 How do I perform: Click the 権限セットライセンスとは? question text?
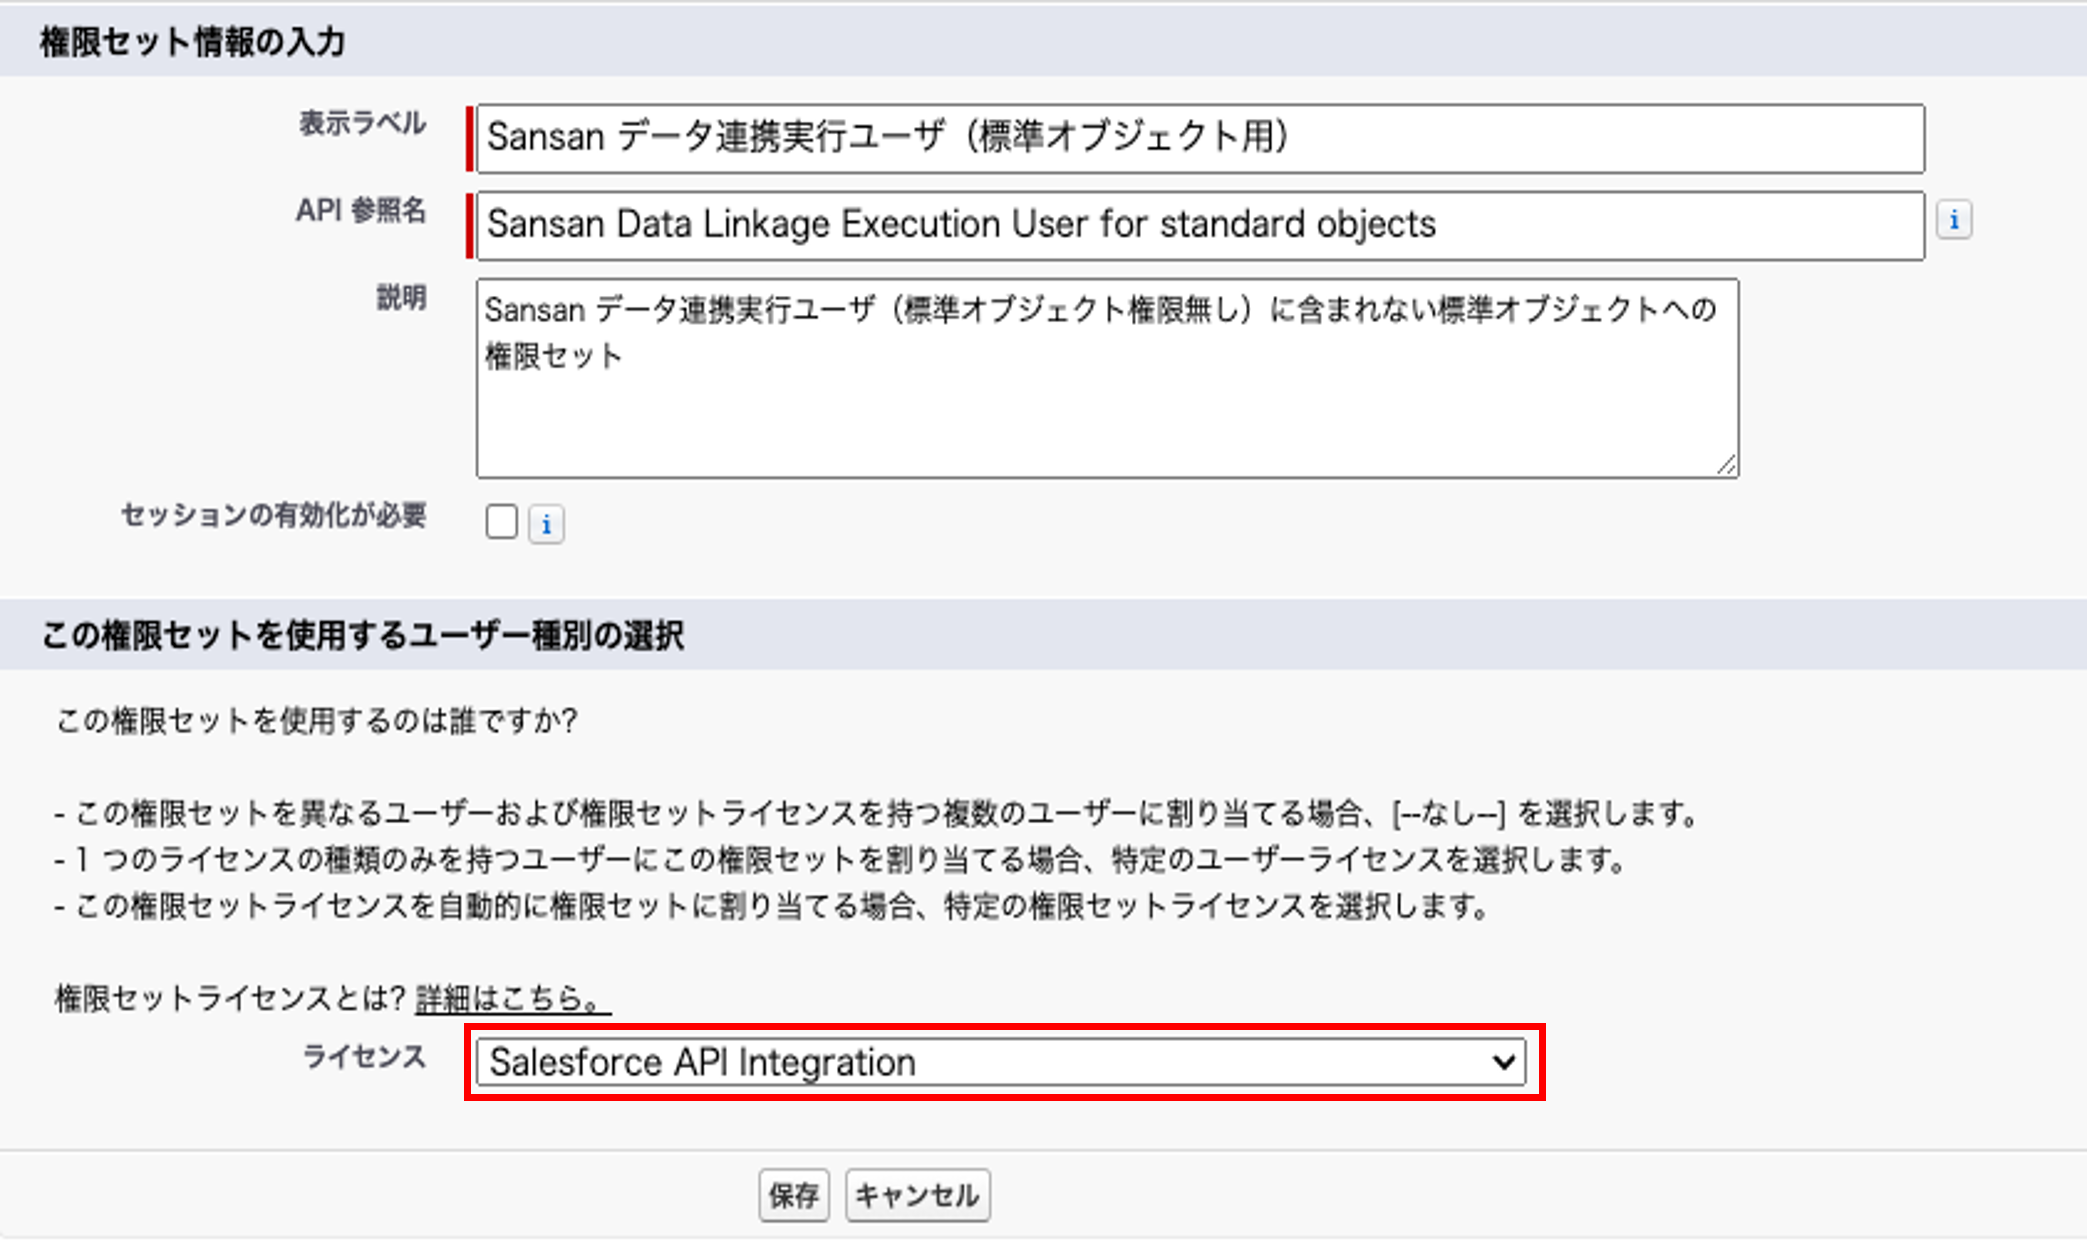coord(230,998)
